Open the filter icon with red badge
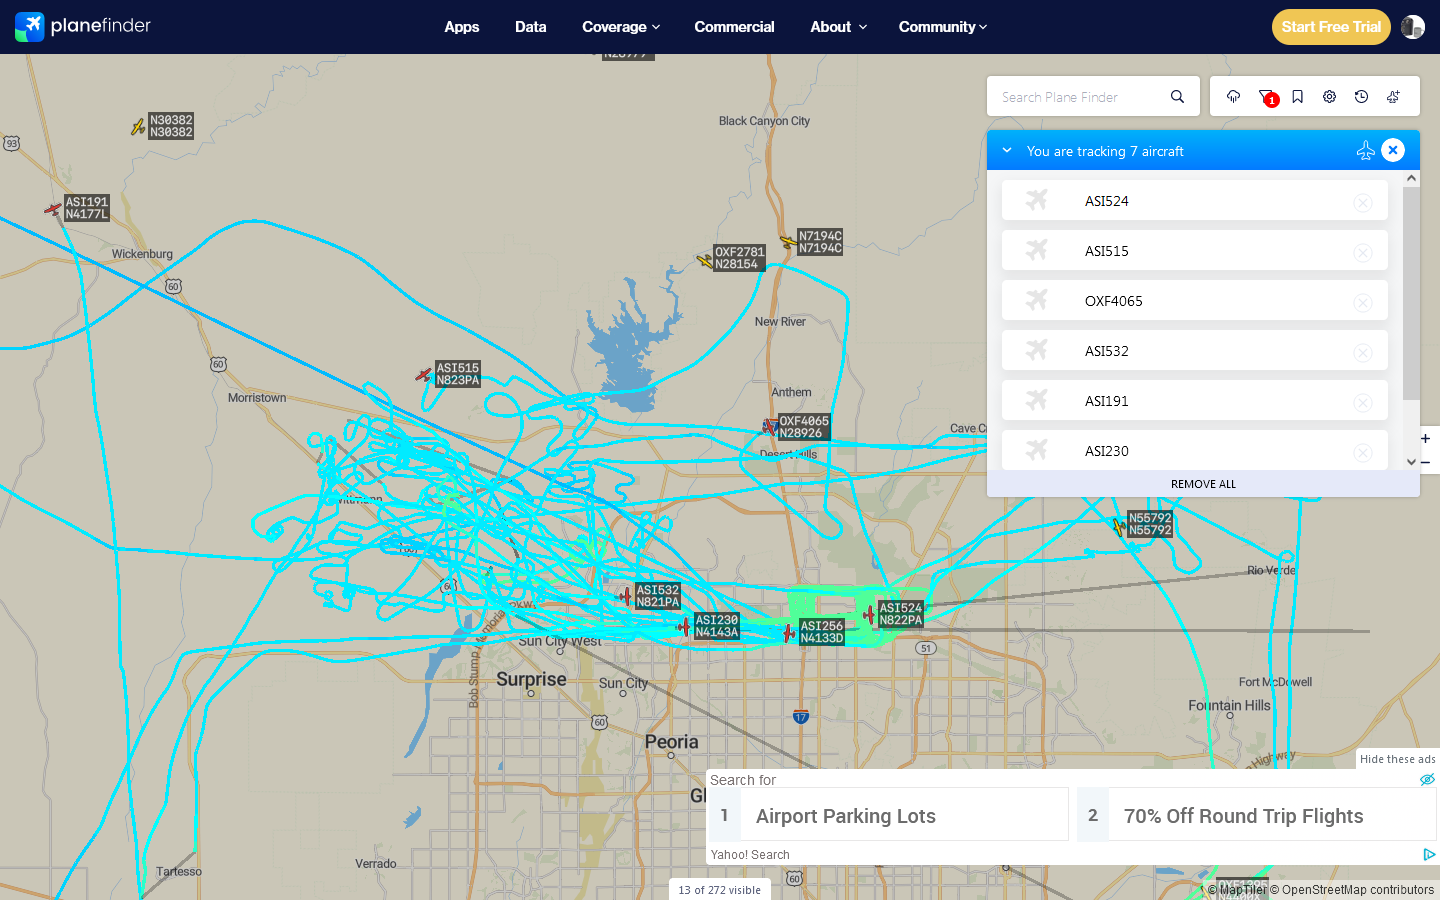 [1266, 97]
